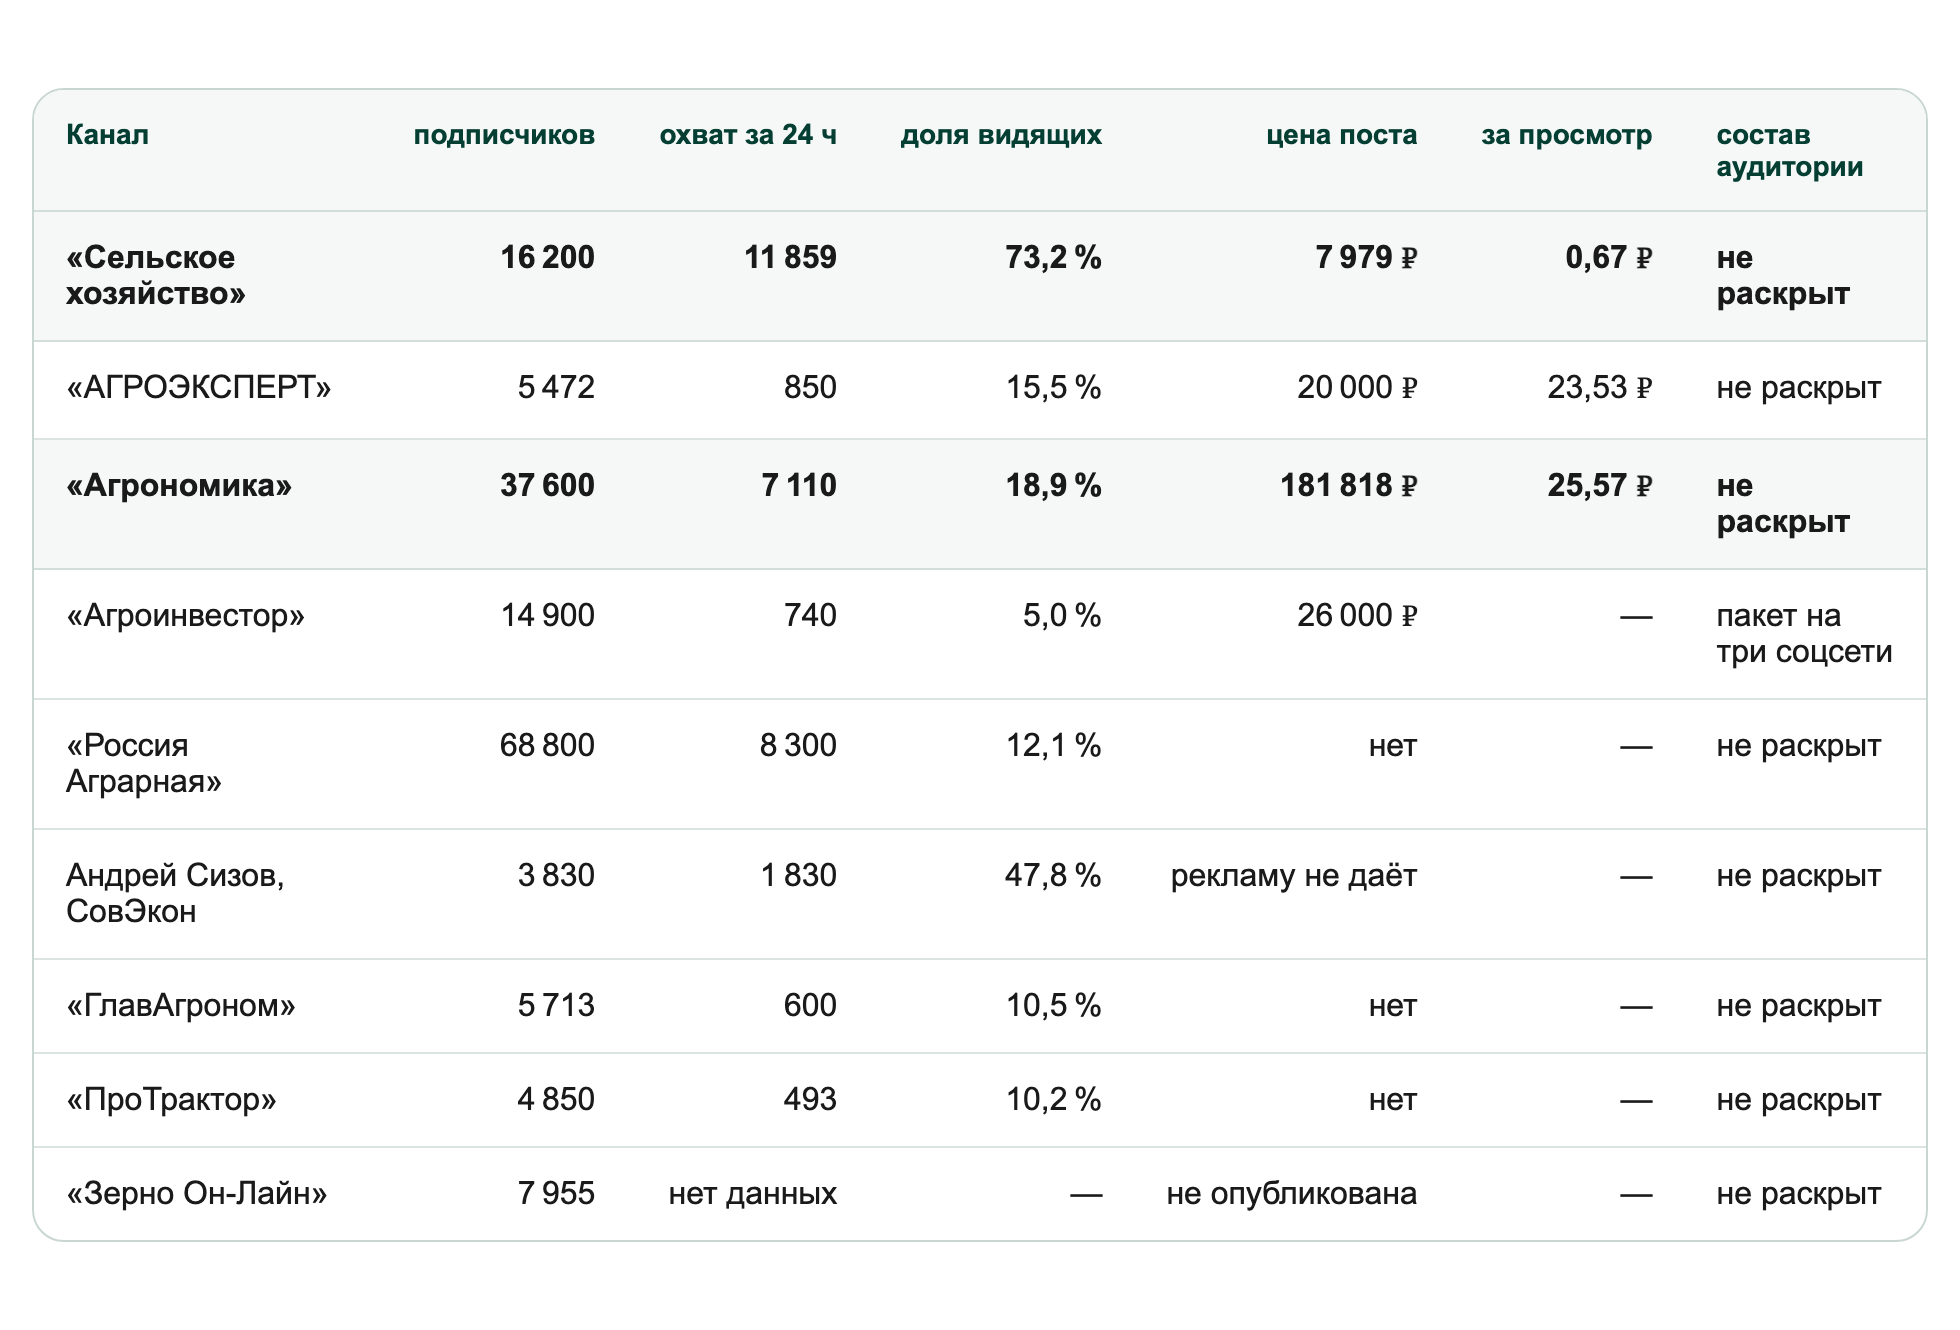Click the channel name «АГРОЭКСПЕРТ»
This screenshot has width=1960, height=1330.
click(x=199, y=388)
